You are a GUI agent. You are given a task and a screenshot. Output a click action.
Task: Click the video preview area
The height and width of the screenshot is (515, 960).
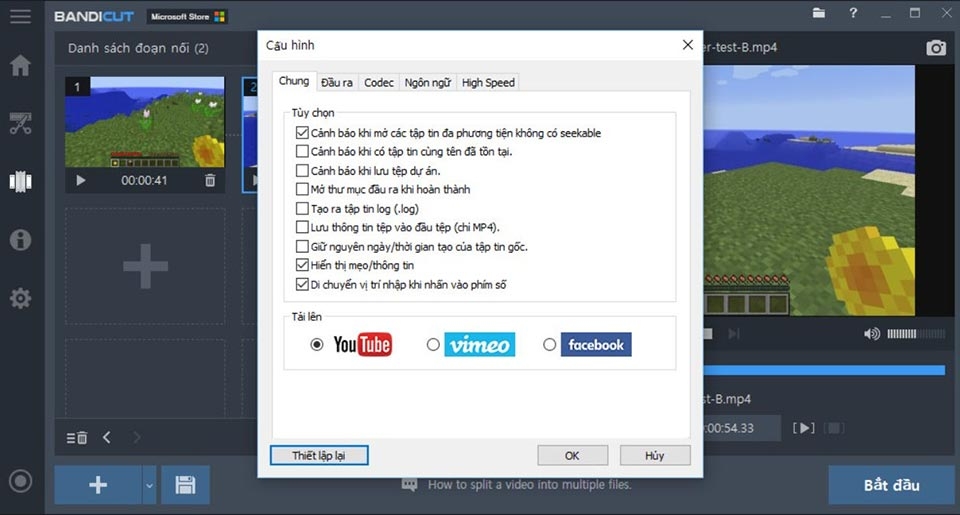pos(809,190)
